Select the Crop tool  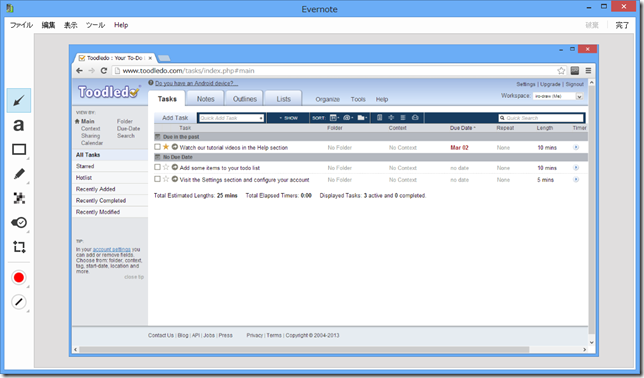click(x=19, y=247)
